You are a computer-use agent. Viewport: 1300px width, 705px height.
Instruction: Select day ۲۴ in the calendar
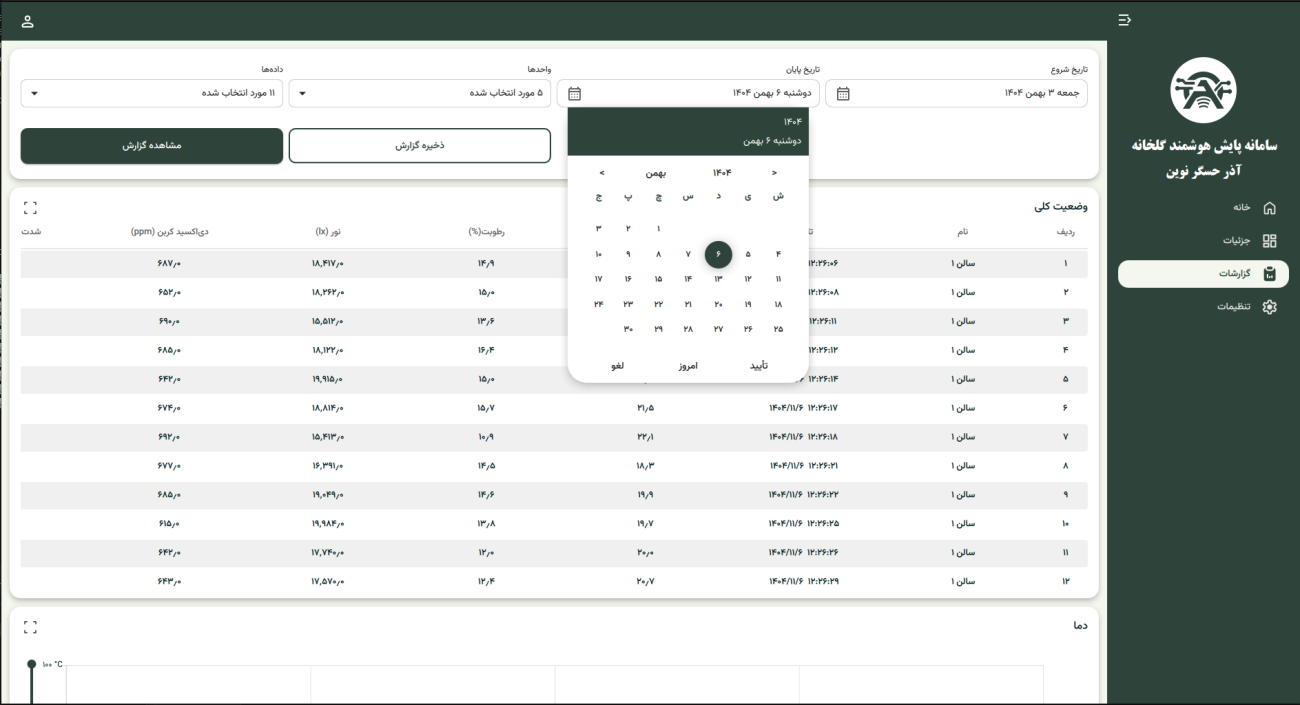click(x=598, y=304)
